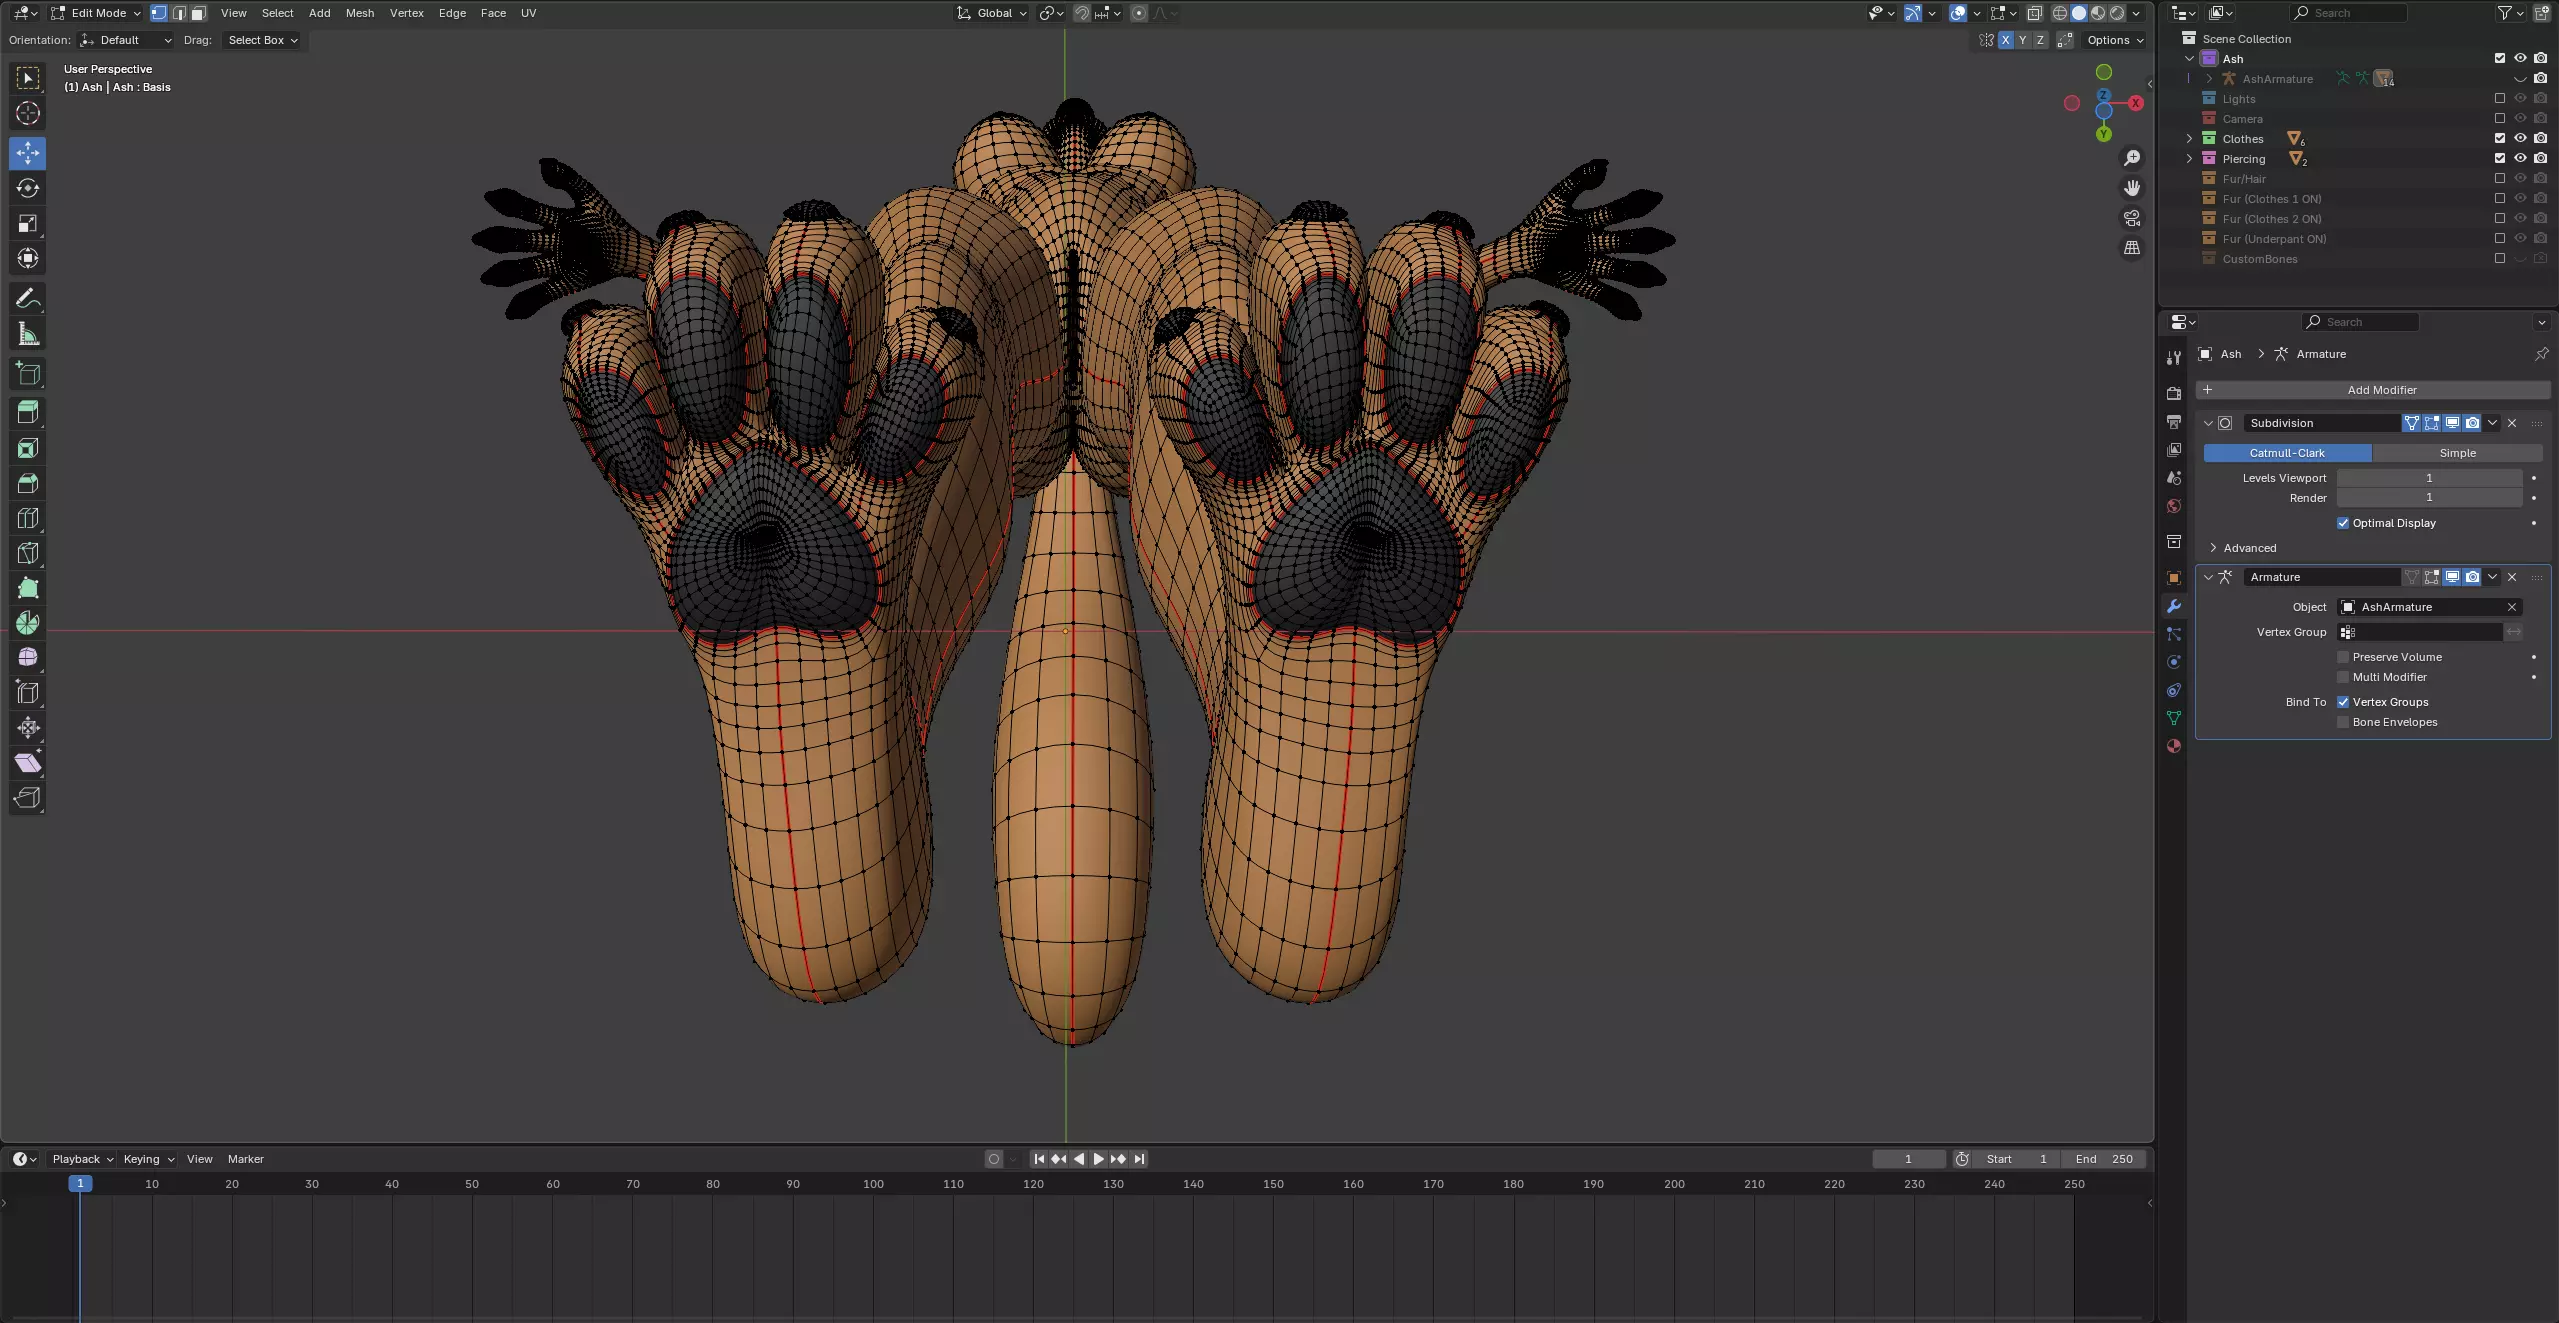The width and height of the screenshot is (2559, 1323).
Task: Activate the Move tool
Action: [28, 153]
